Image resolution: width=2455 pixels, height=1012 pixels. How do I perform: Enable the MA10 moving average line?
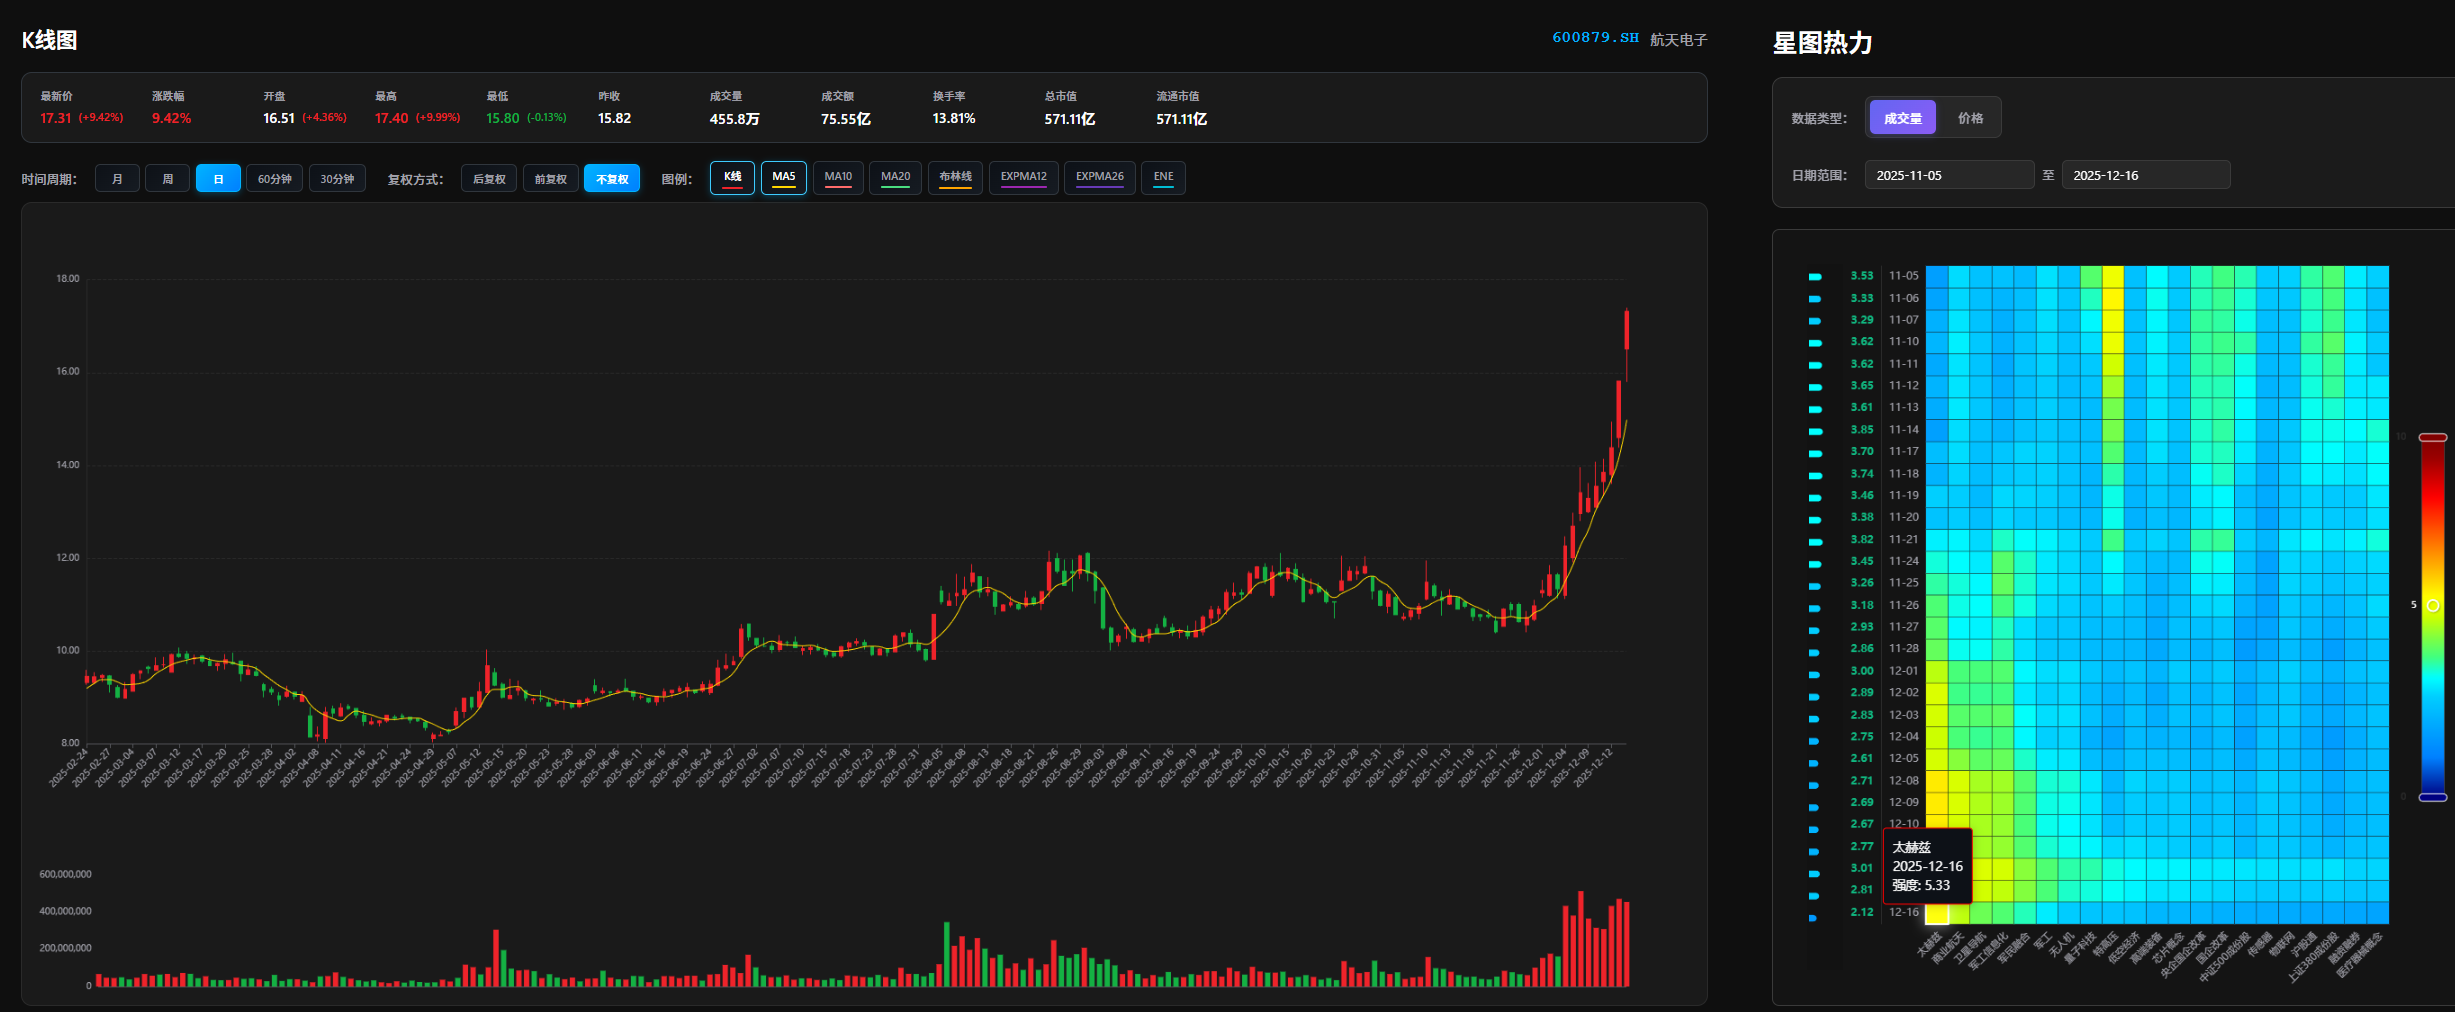(x=838, y=178)
